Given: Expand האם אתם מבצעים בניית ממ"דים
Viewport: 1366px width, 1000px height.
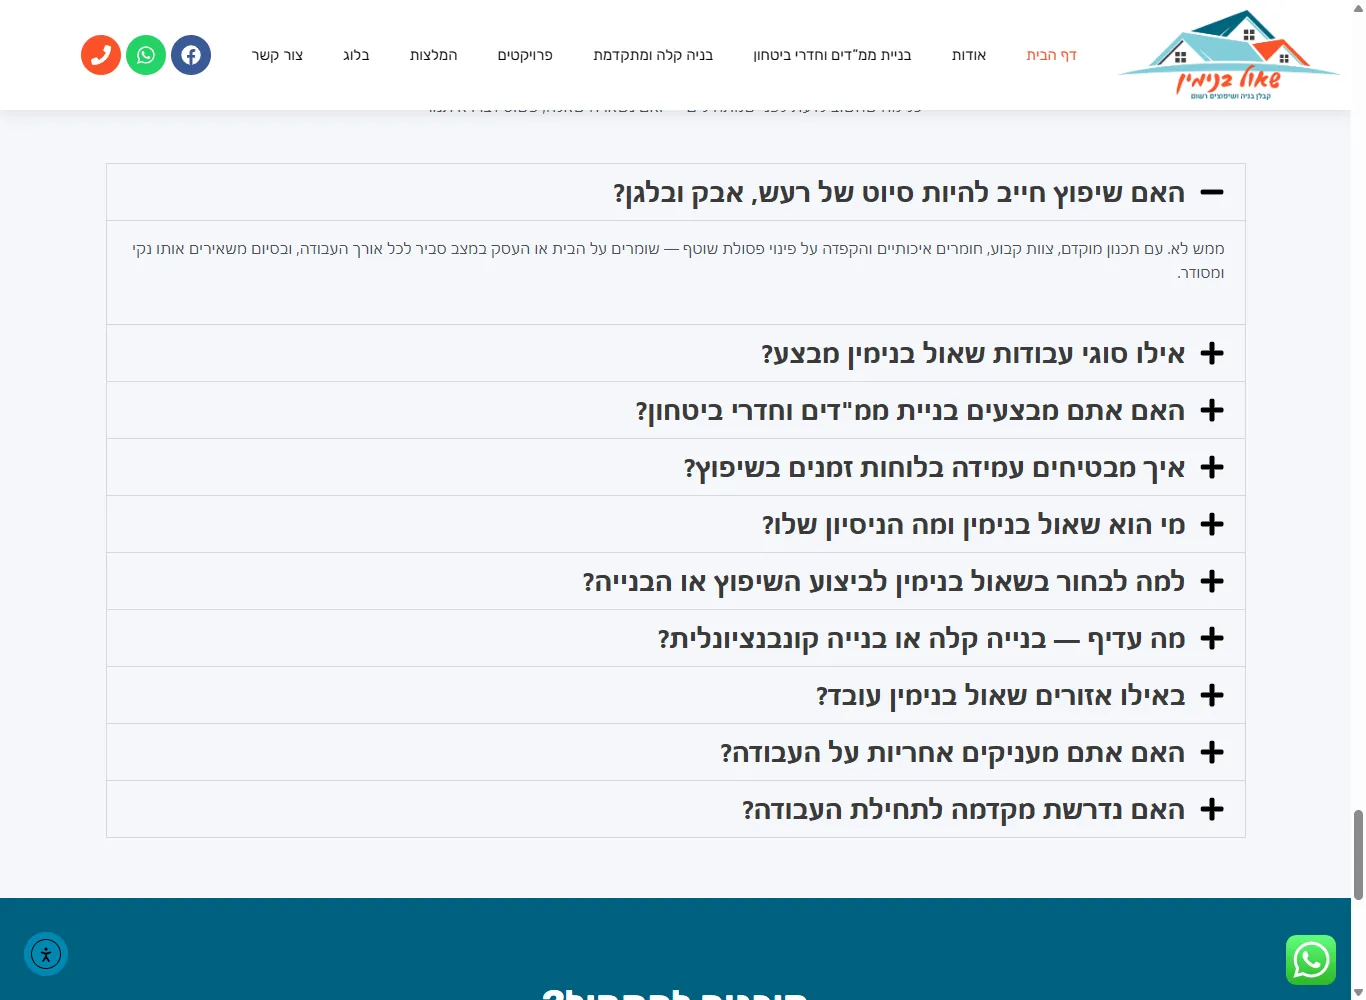Looking at the screenshot, I should coord(676,410).
